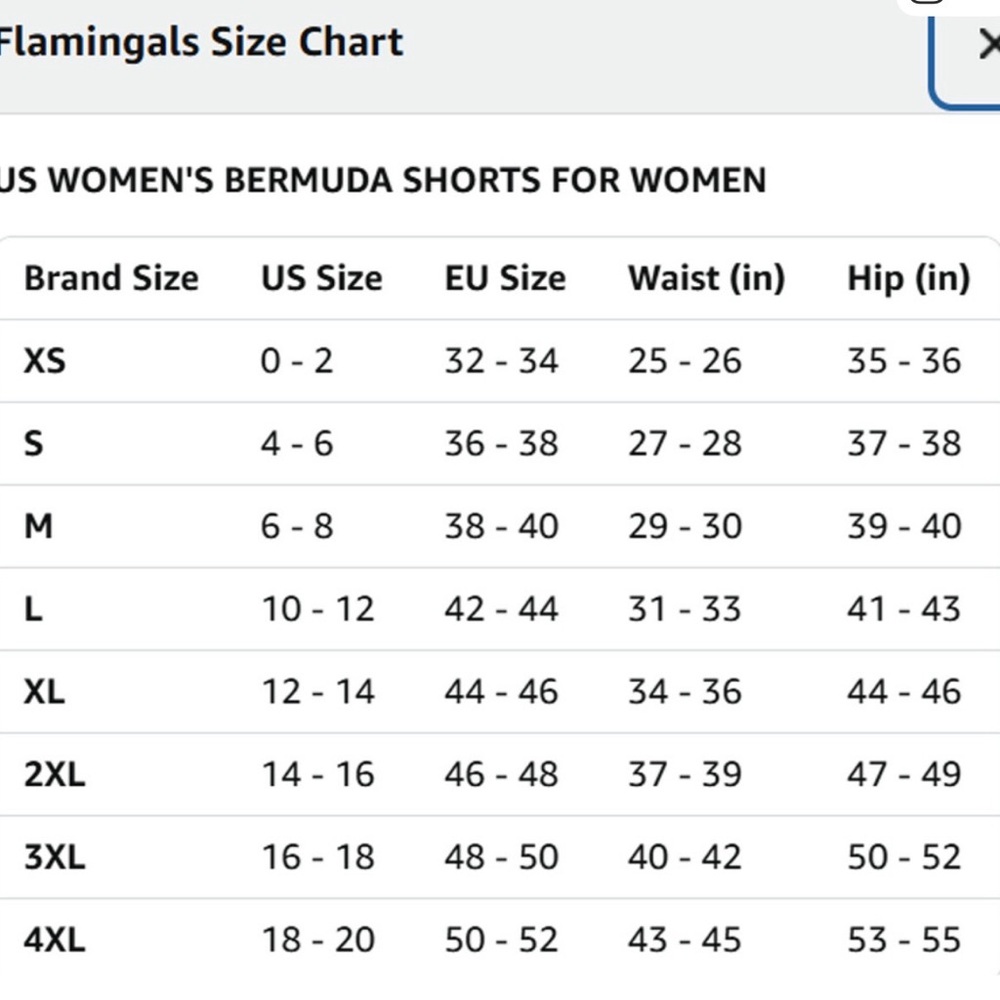Select the Hip (in) column header
Image resolution: width=1000 pixels, height=1000 pixels.
pos(908,278)
